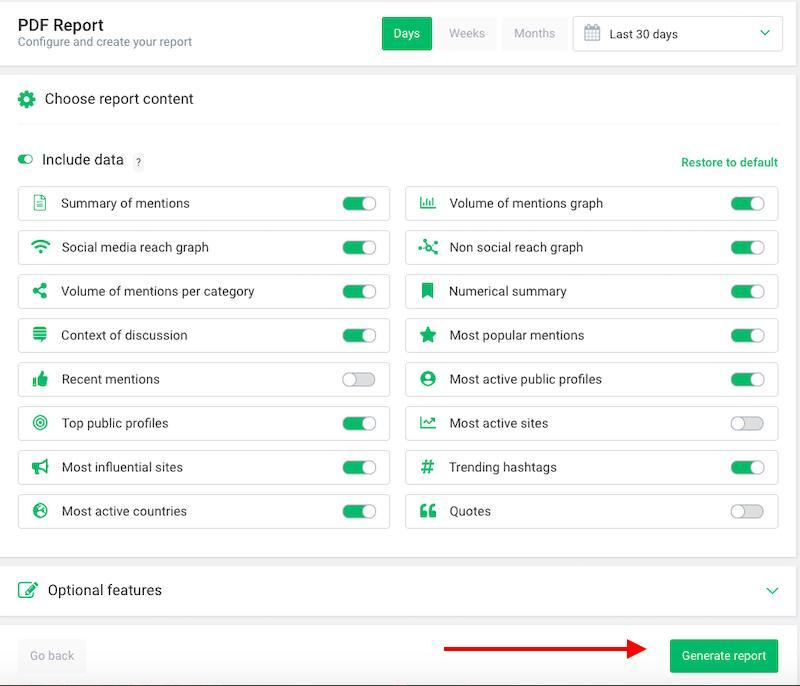Click the Generate report button
The image size is (800, 686).
click(723, 656)
